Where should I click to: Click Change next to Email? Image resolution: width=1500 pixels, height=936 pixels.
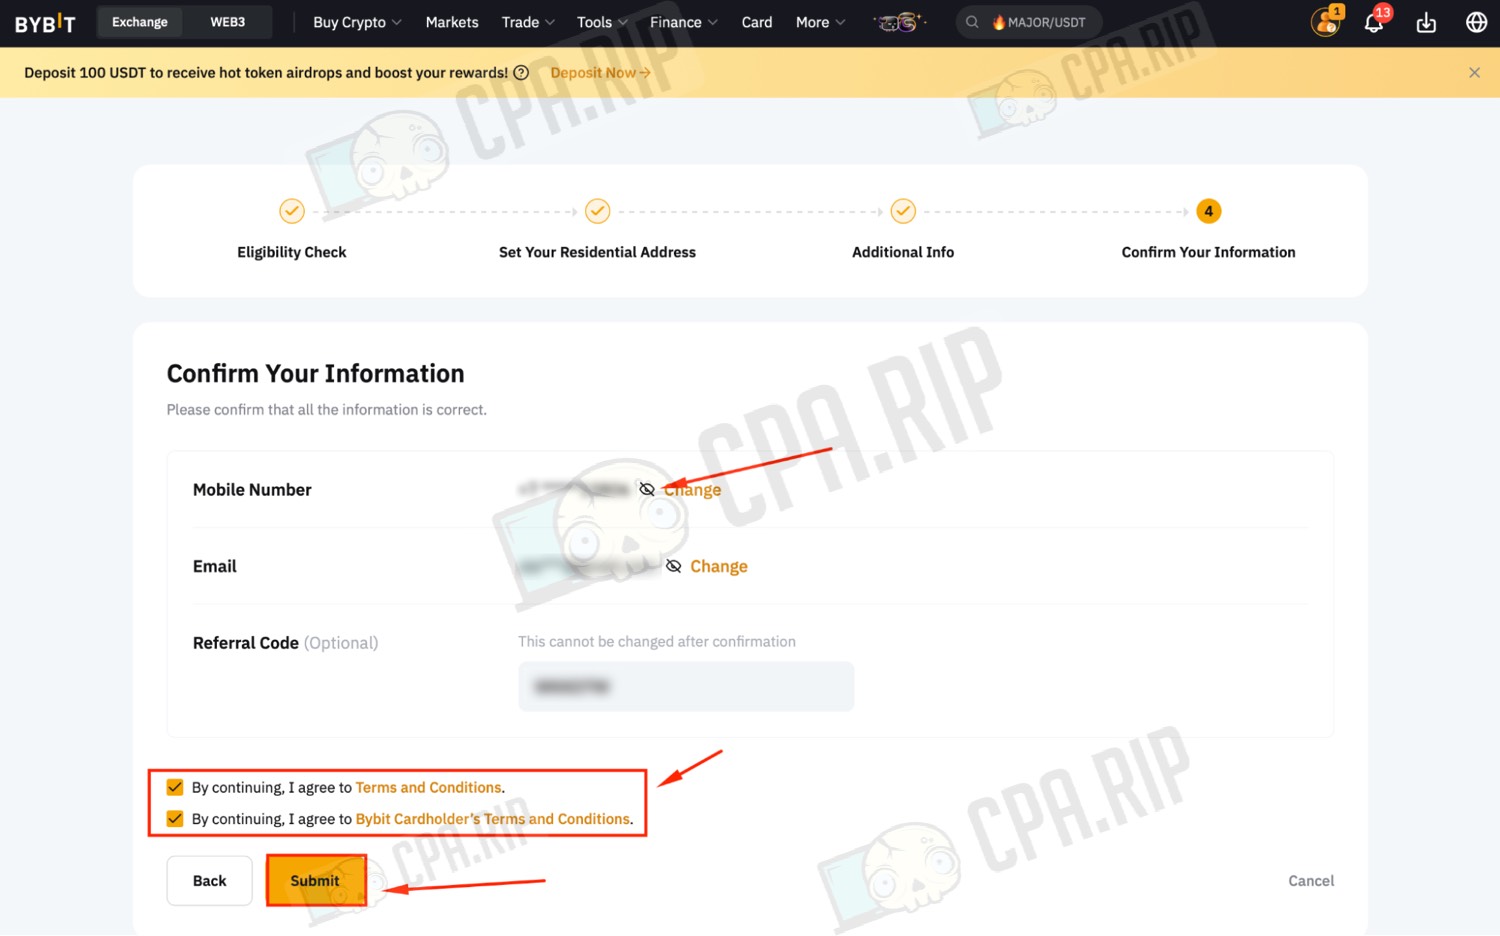tap(719, 566)
